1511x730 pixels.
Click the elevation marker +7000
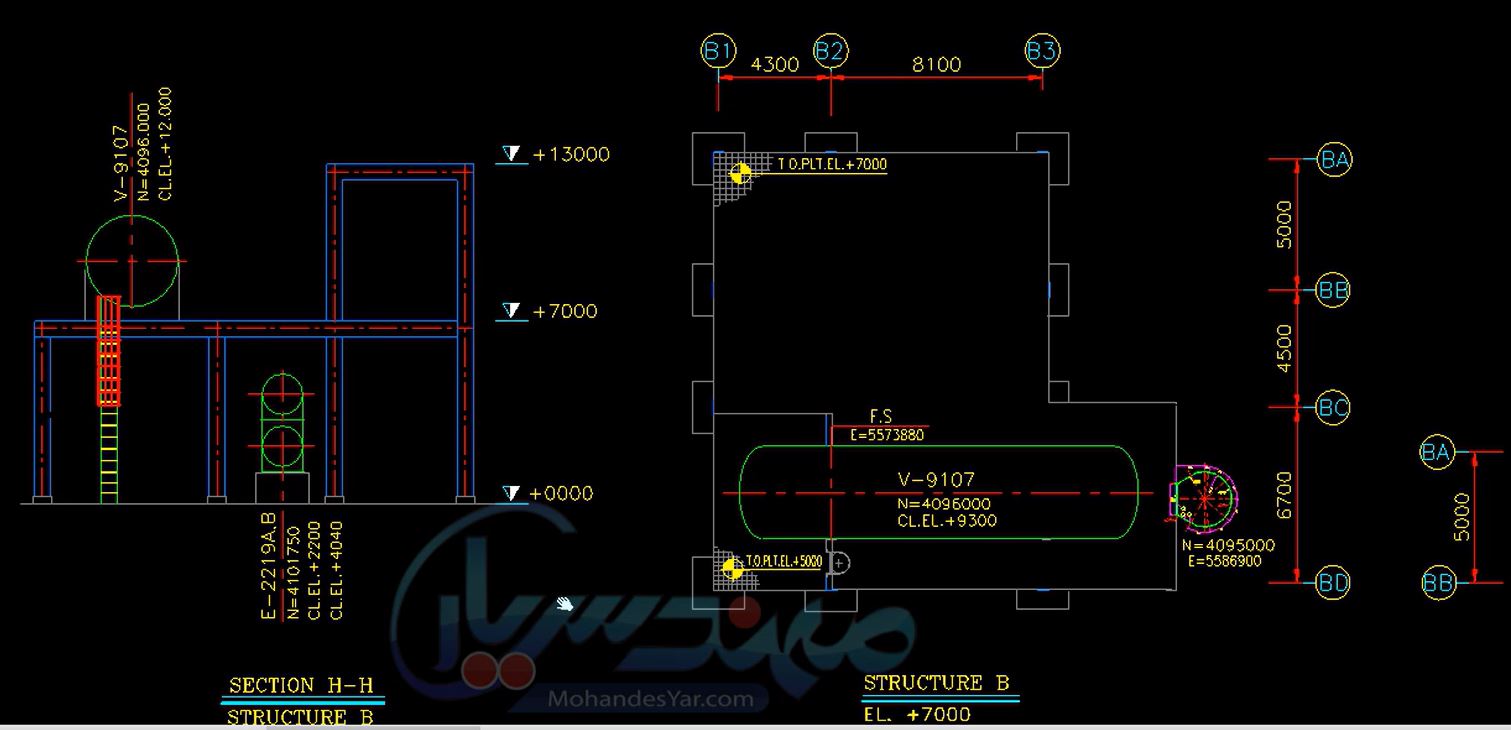[541, 311]
